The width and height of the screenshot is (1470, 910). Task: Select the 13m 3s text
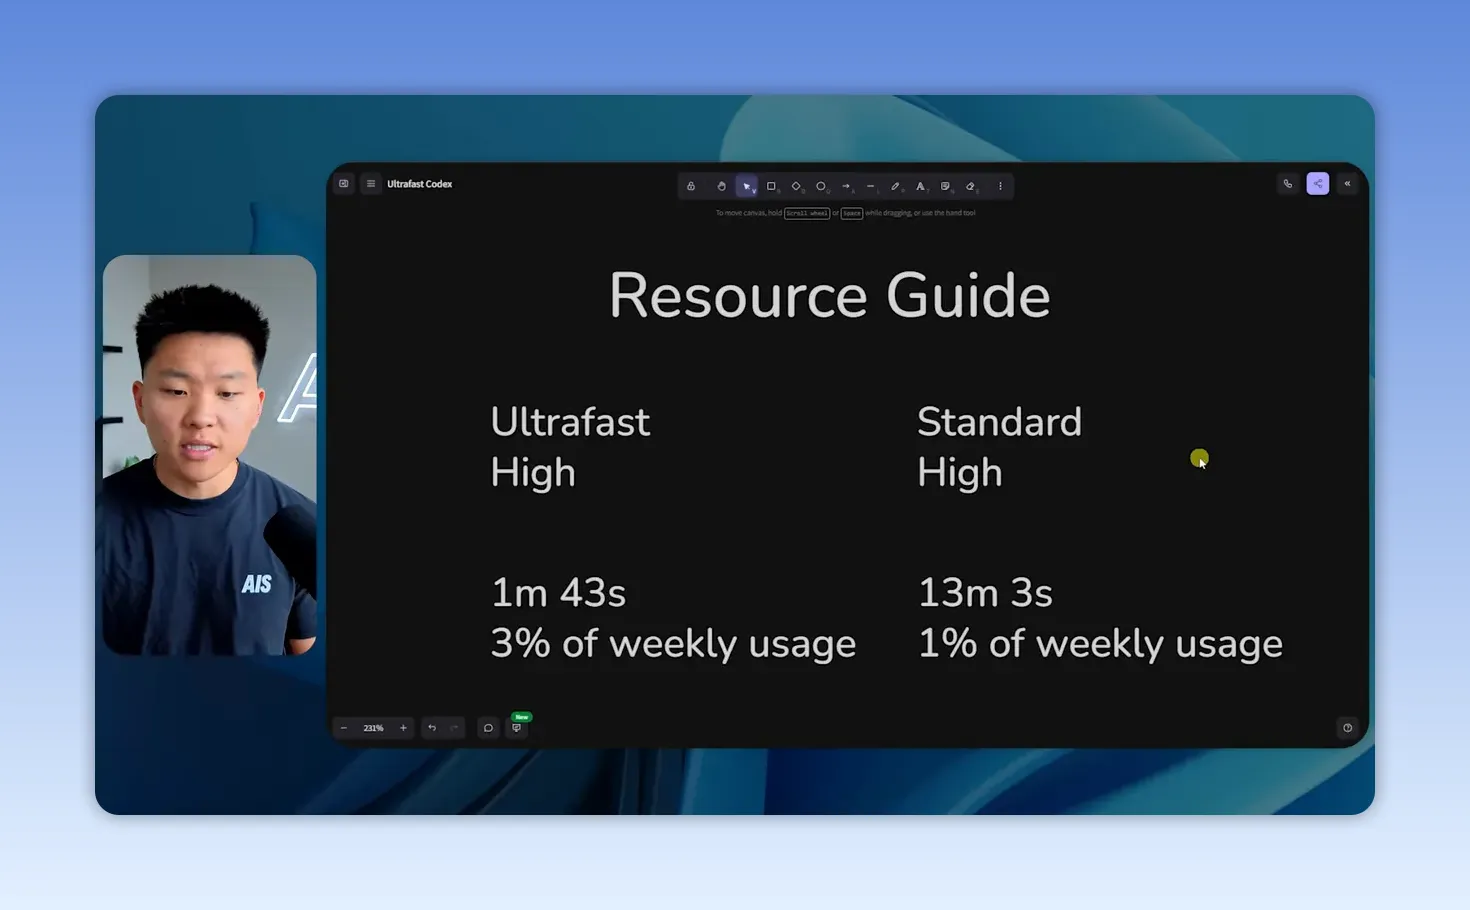coord(985,593)
